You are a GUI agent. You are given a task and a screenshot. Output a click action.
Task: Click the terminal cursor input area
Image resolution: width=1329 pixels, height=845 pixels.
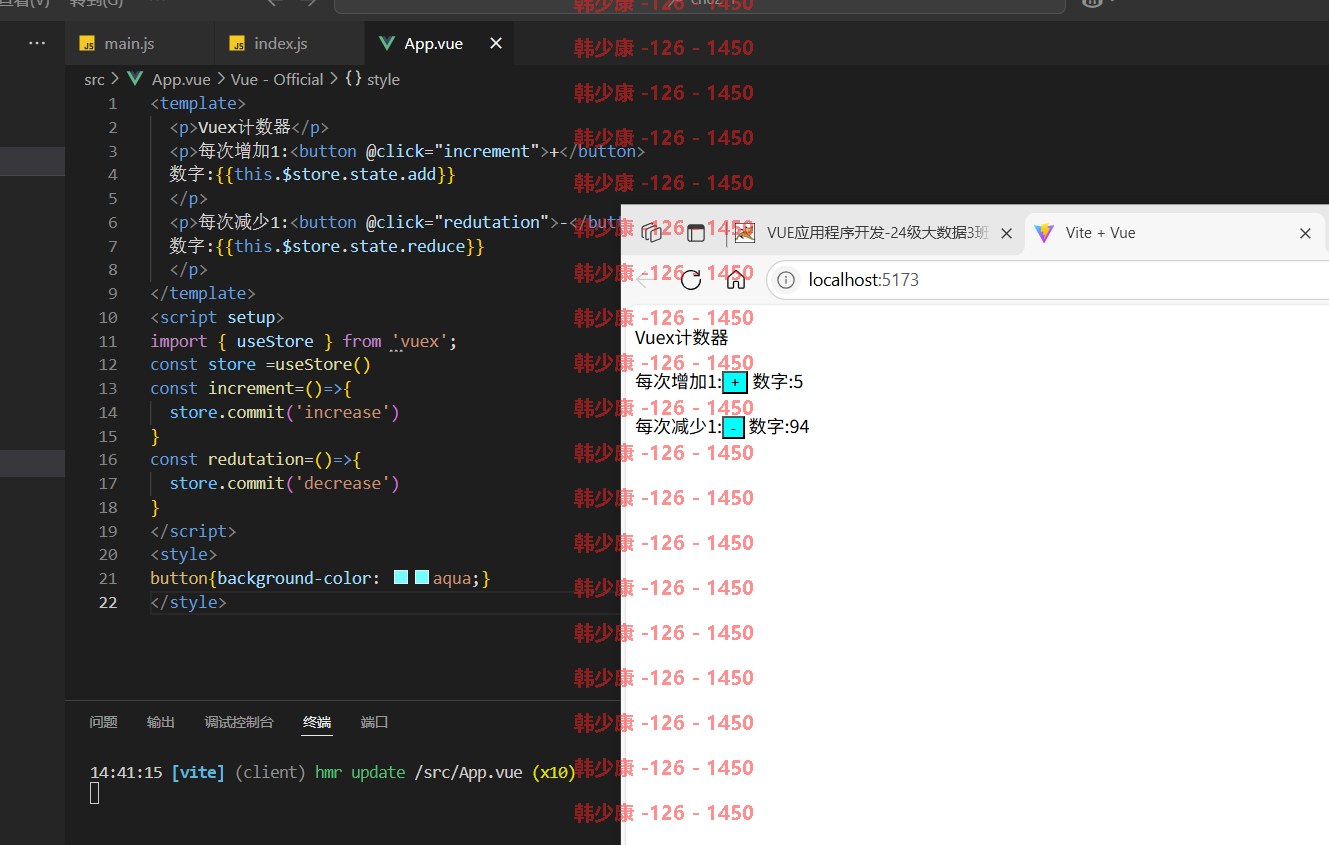point(95,793)
